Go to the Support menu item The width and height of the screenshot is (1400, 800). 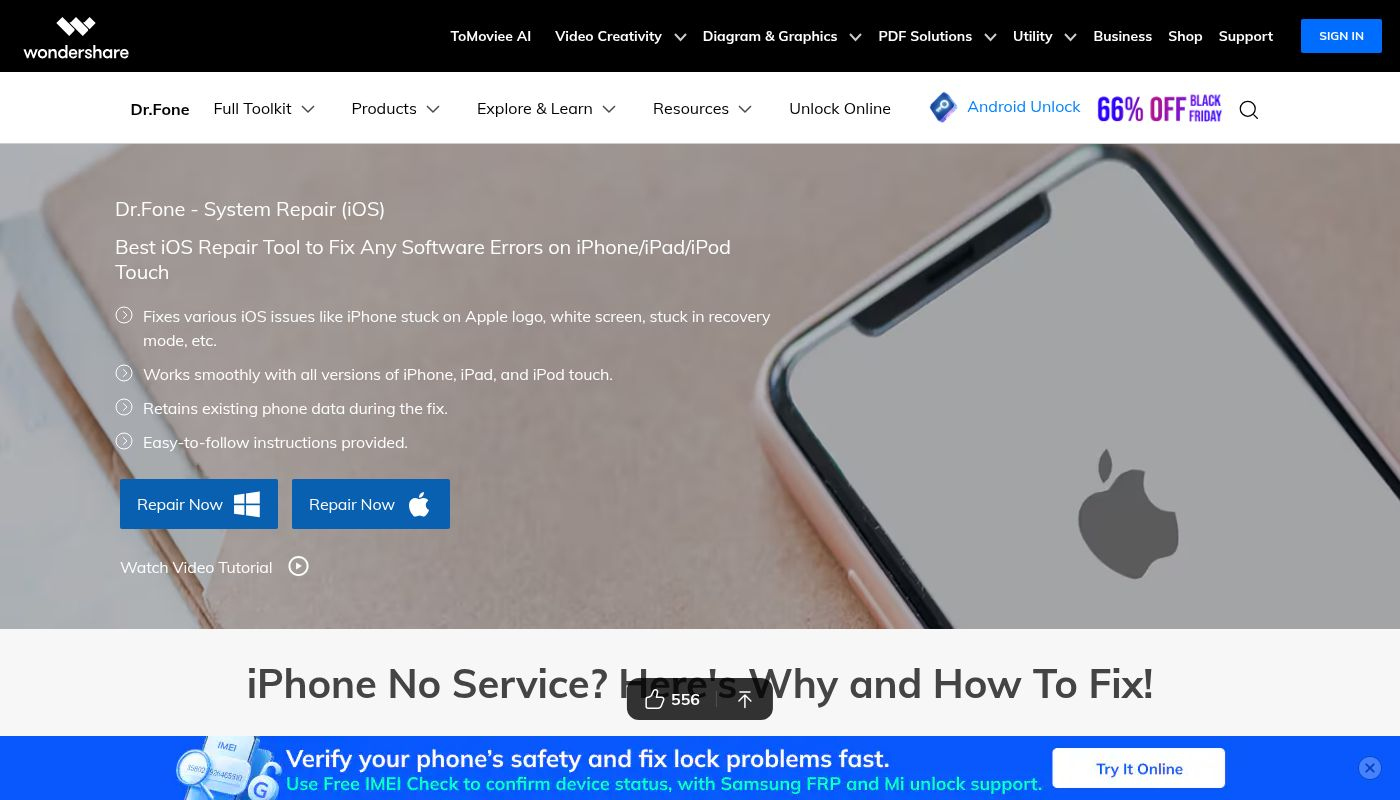point(1246,36)
